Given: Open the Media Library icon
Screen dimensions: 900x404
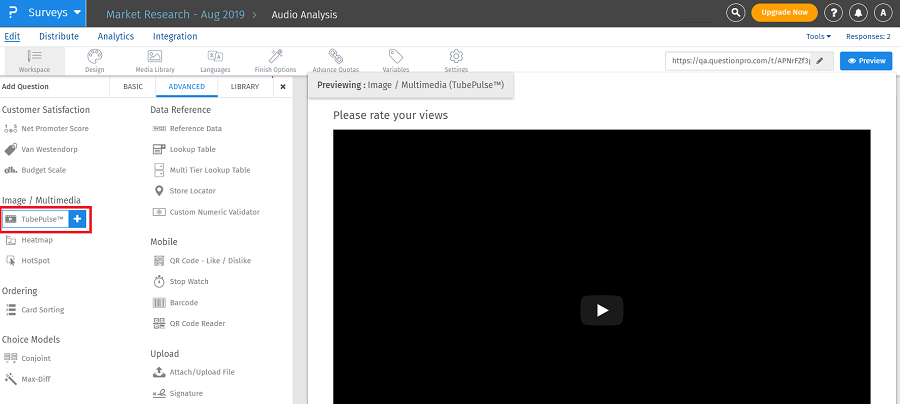Looking at the screenshot, I should coord(154,60).
